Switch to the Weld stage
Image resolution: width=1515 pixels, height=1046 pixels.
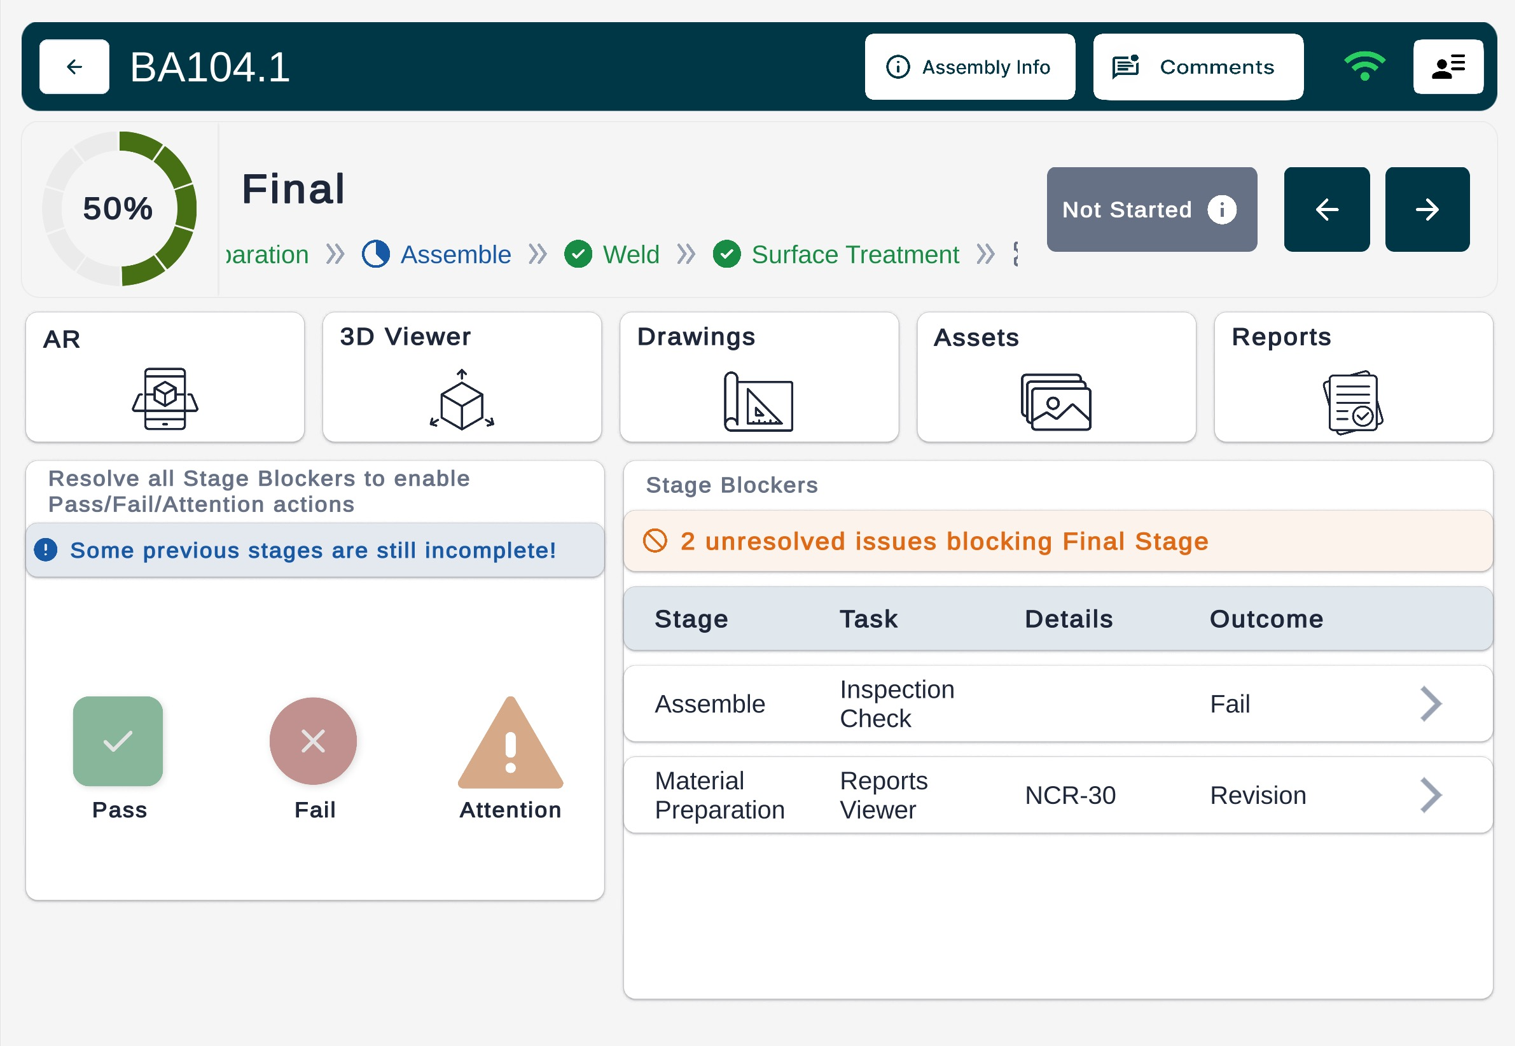click(630, 255)
